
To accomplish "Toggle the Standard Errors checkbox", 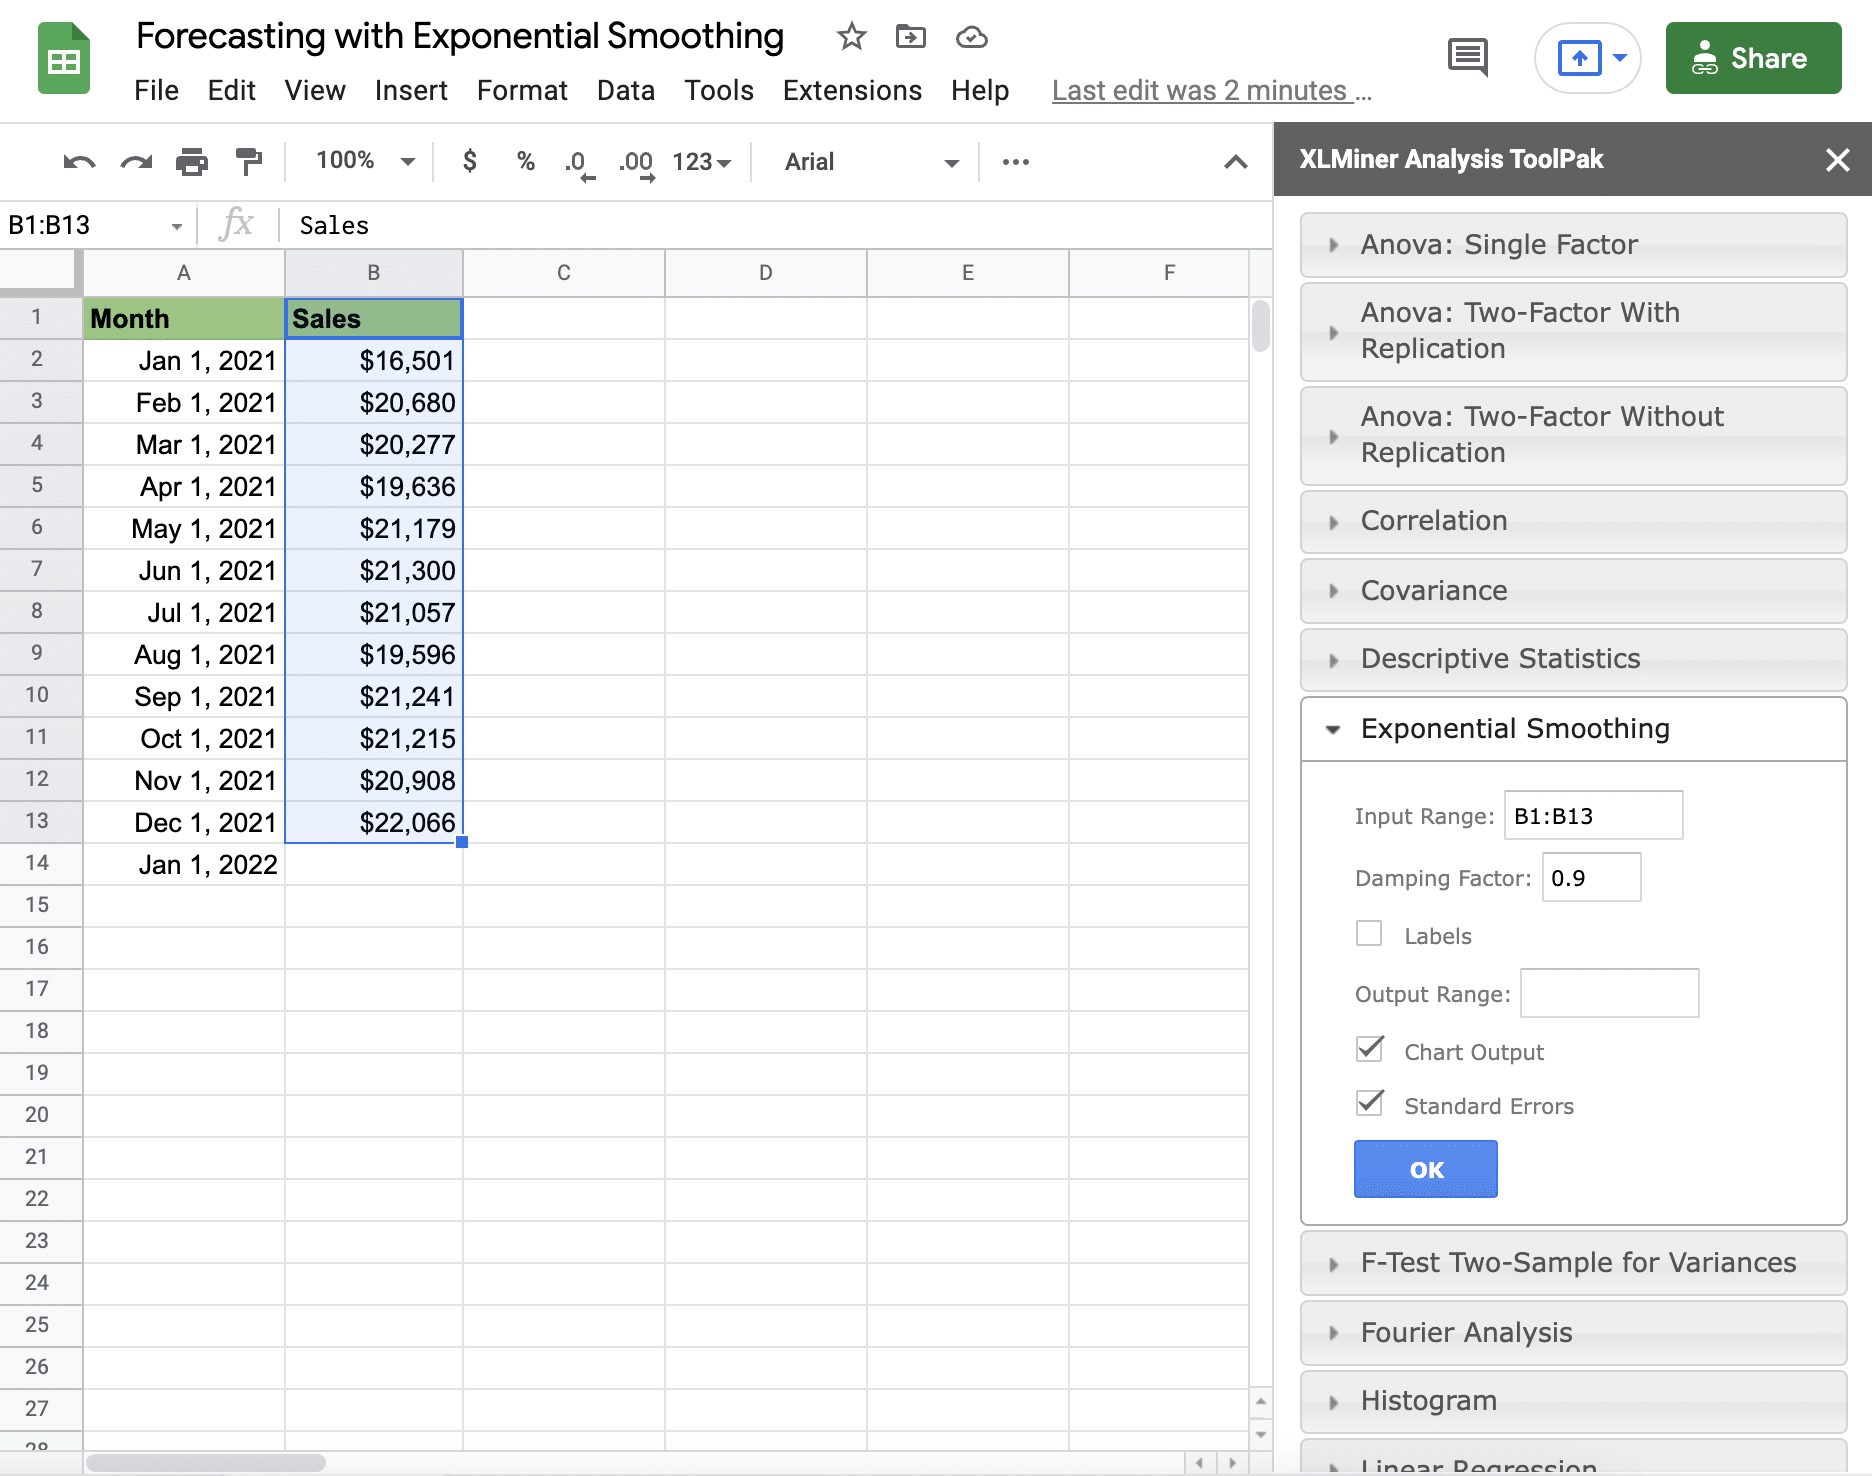I will click(1369, 1104).
